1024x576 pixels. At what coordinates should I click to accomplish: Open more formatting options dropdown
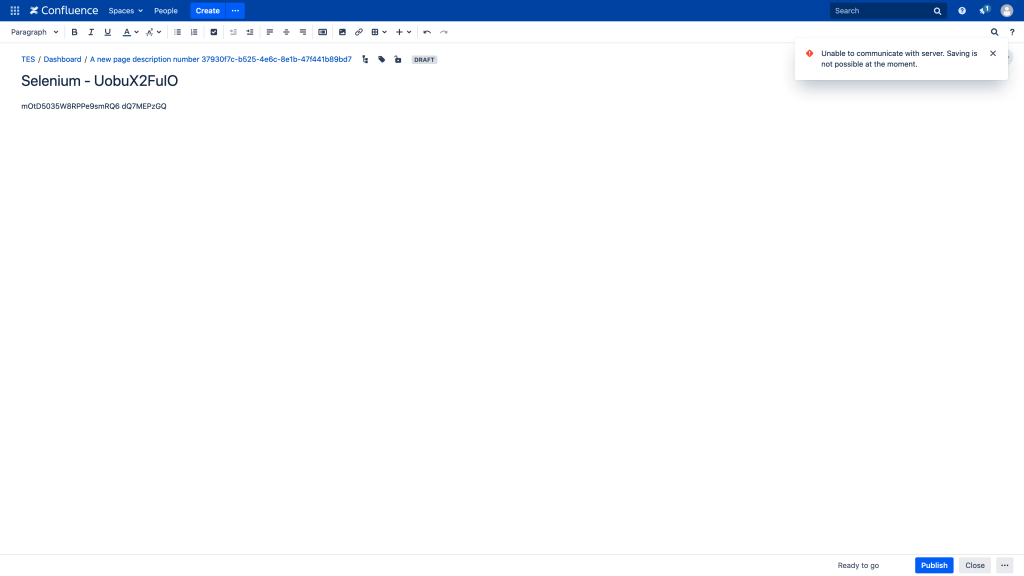coord(153,32)
